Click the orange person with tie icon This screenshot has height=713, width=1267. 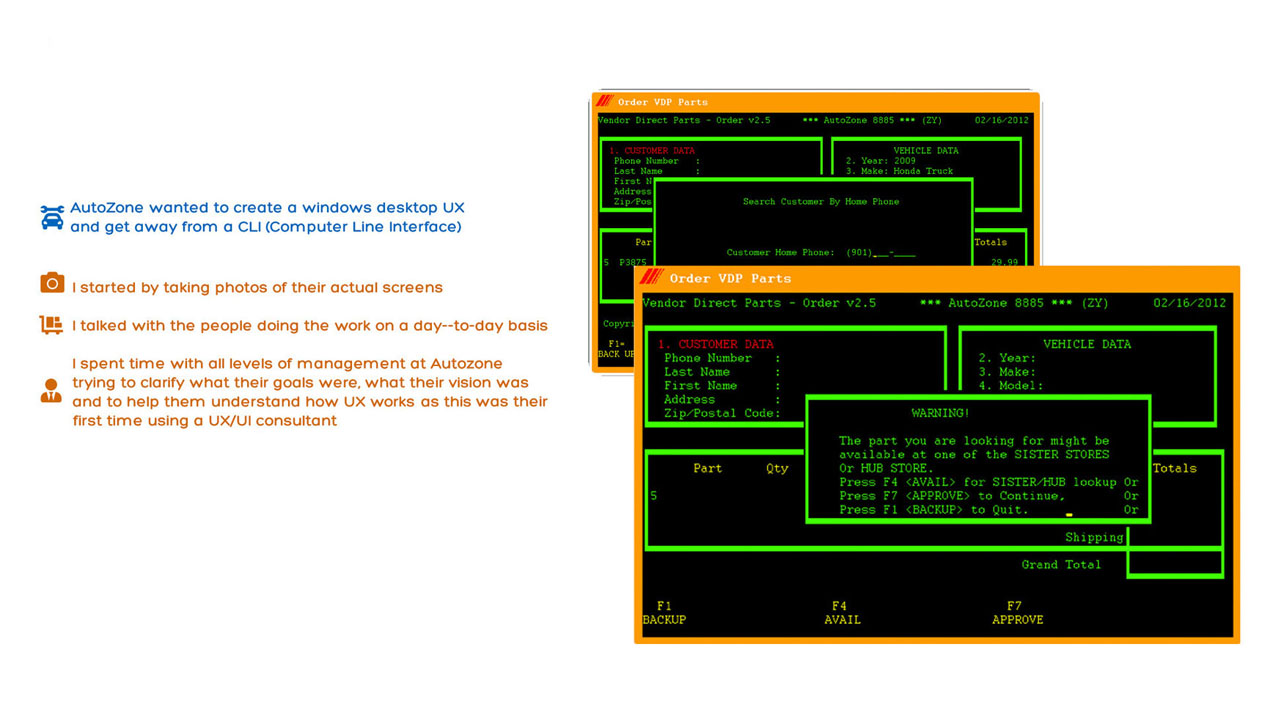point(51,391)
